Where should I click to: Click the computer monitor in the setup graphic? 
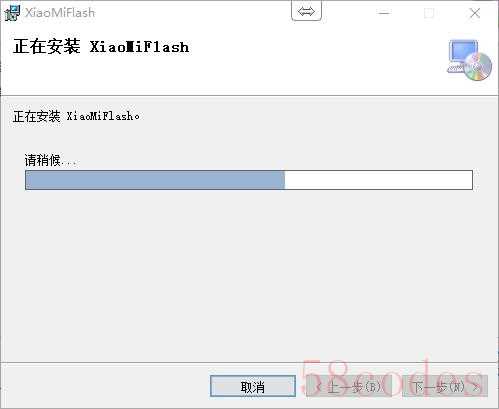point(463,53)
